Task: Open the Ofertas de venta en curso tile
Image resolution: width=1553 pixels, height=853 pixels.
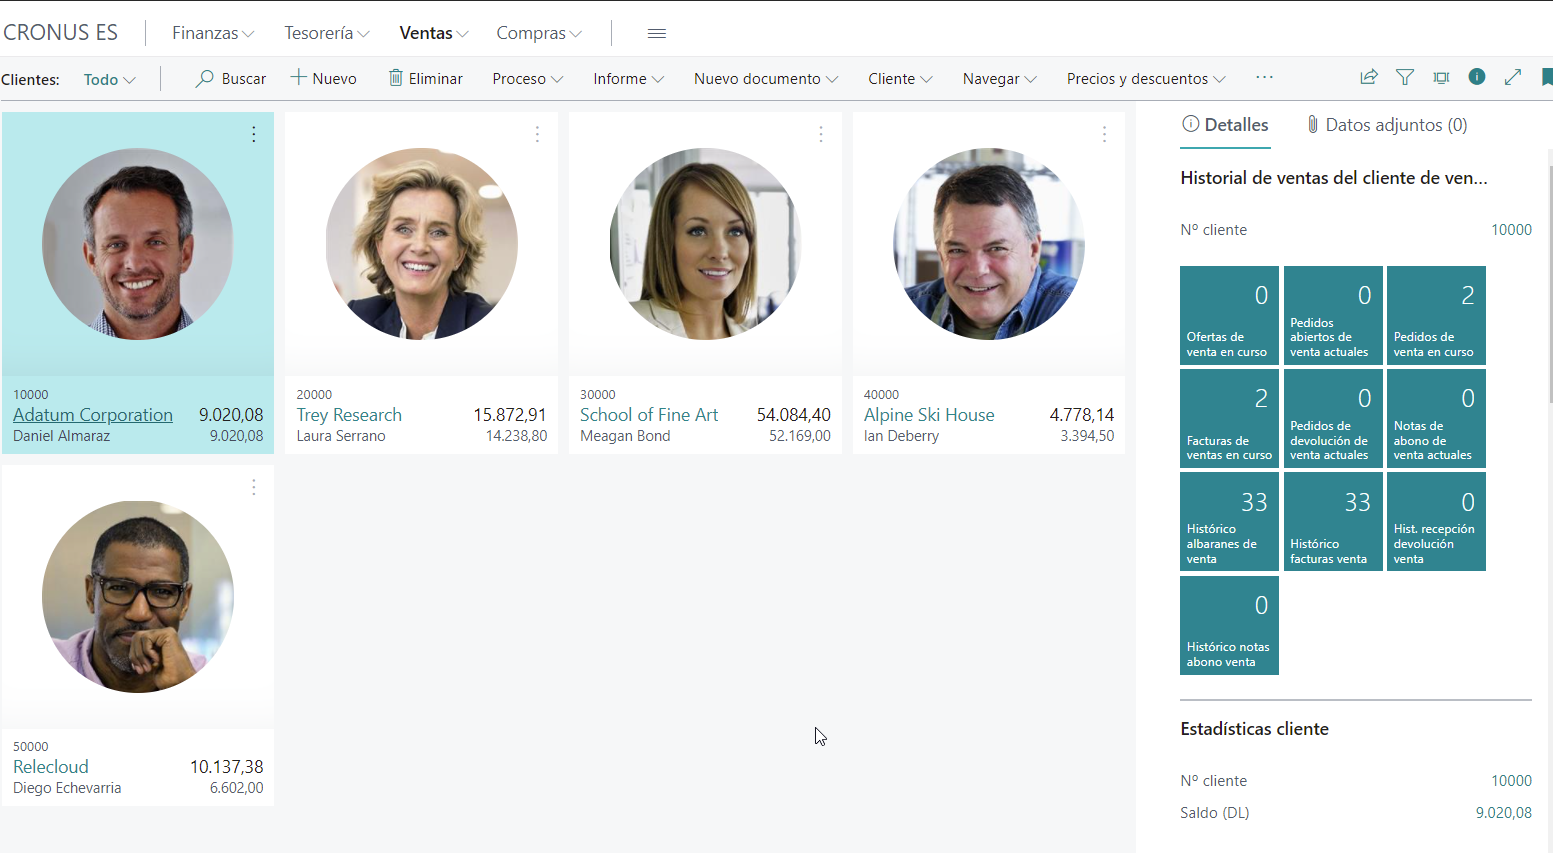Action: coord(1229,315)
